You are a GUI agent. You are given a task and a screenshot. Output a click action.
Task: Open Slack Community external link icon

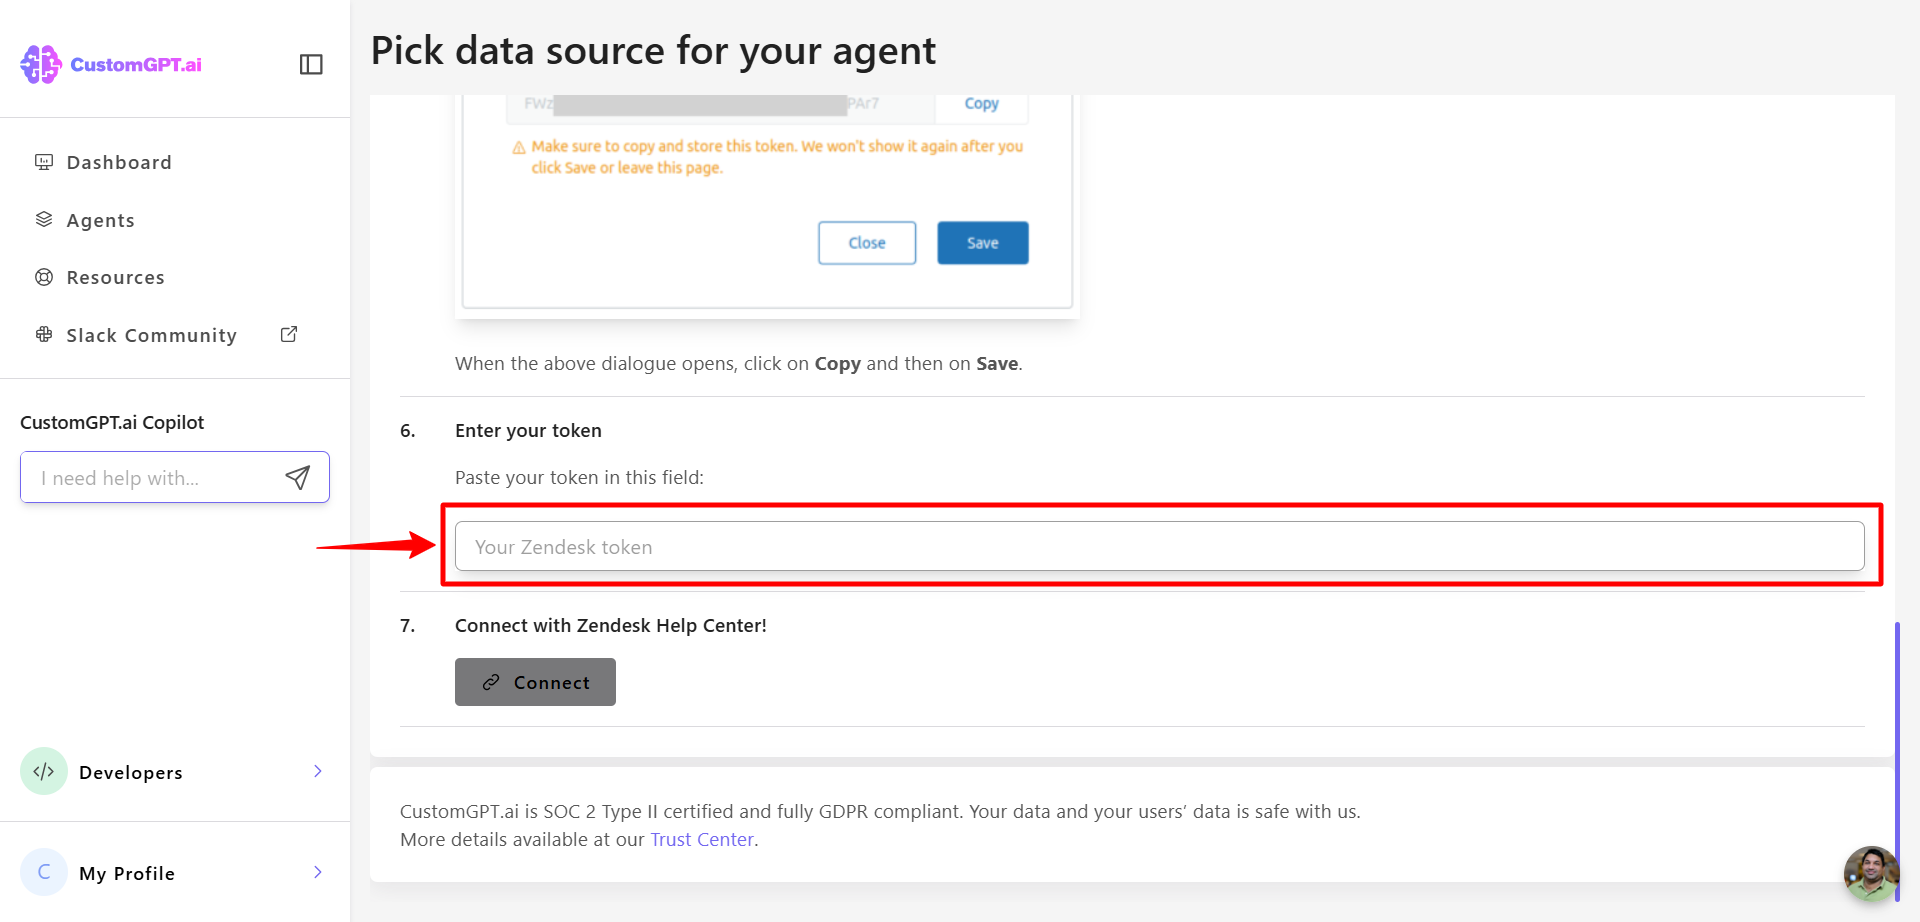coord(289,335)
